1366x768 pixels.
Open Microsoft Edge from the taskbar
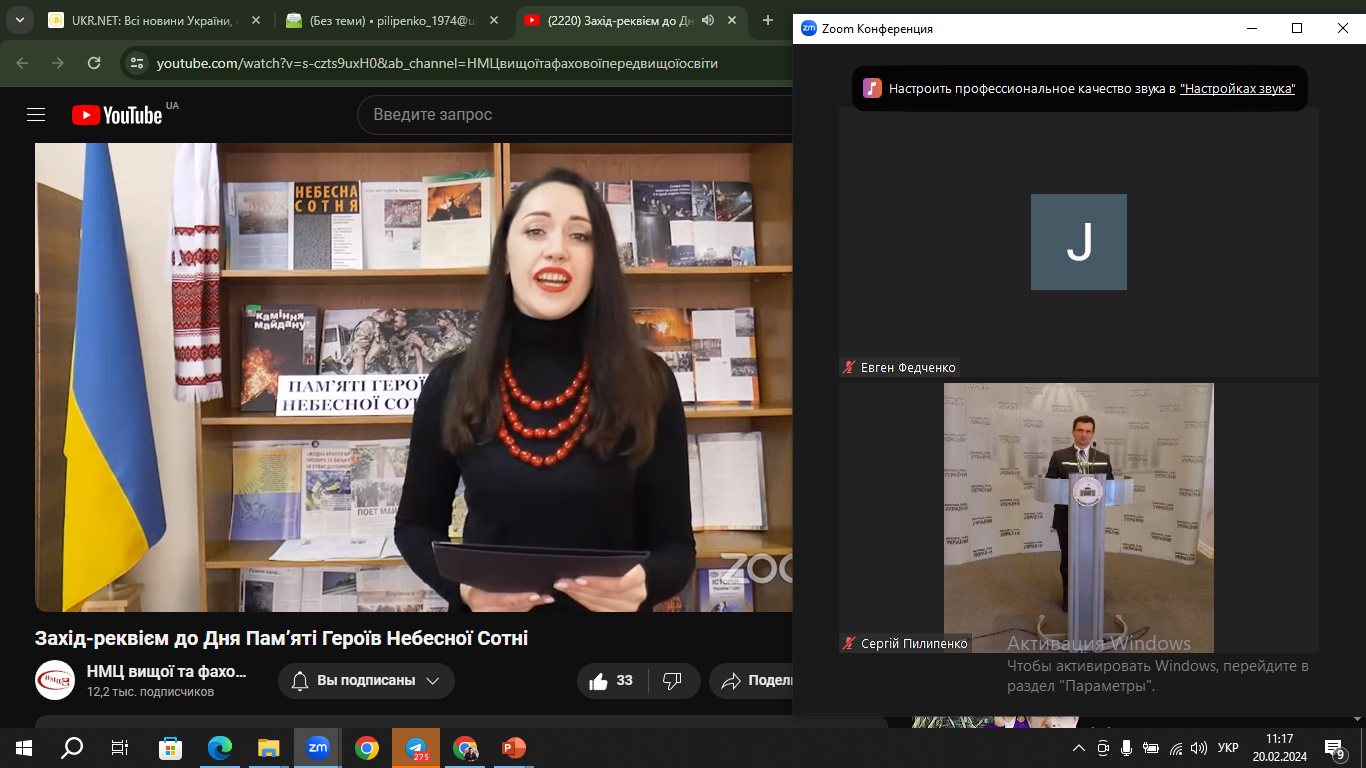click(220, 748)
